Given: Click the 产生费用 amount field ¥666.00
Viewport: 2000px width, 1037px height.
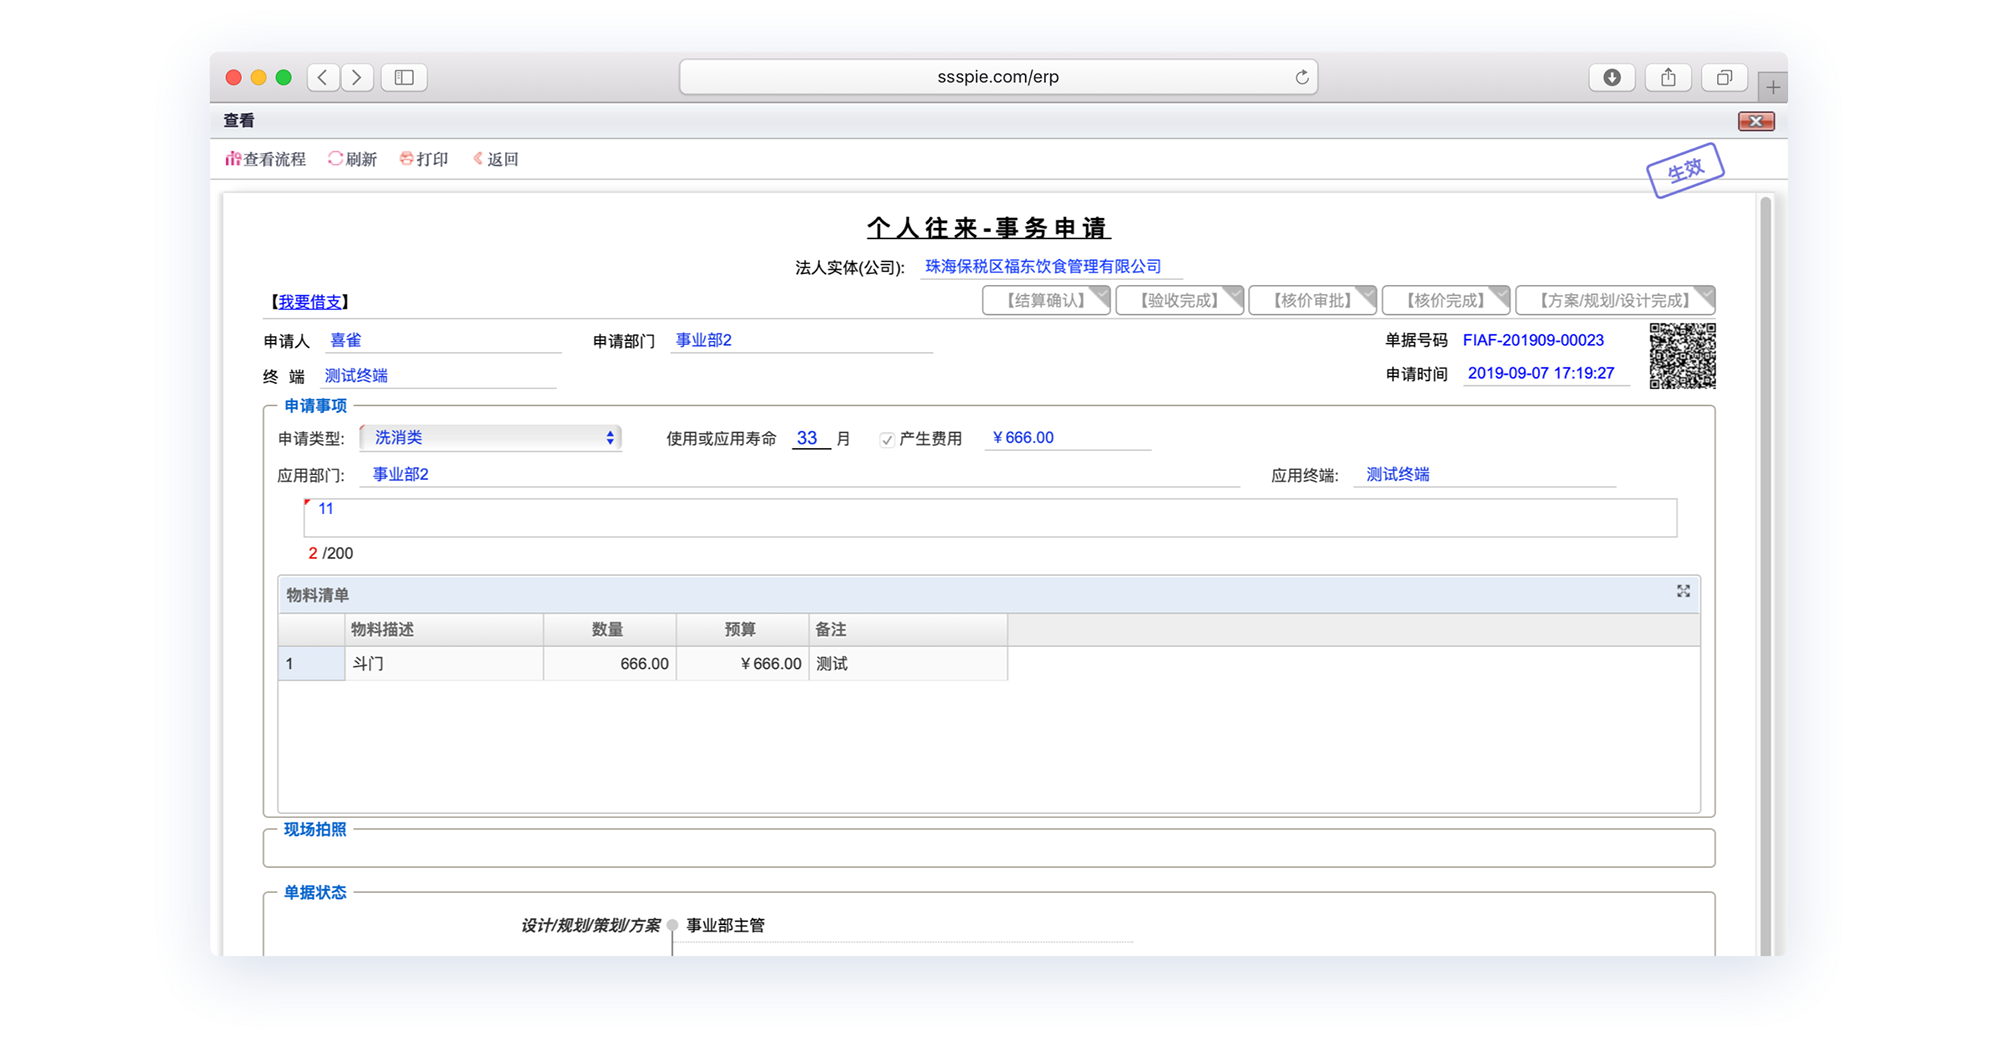Looking at the screenshot, I should pos(1067,438).
